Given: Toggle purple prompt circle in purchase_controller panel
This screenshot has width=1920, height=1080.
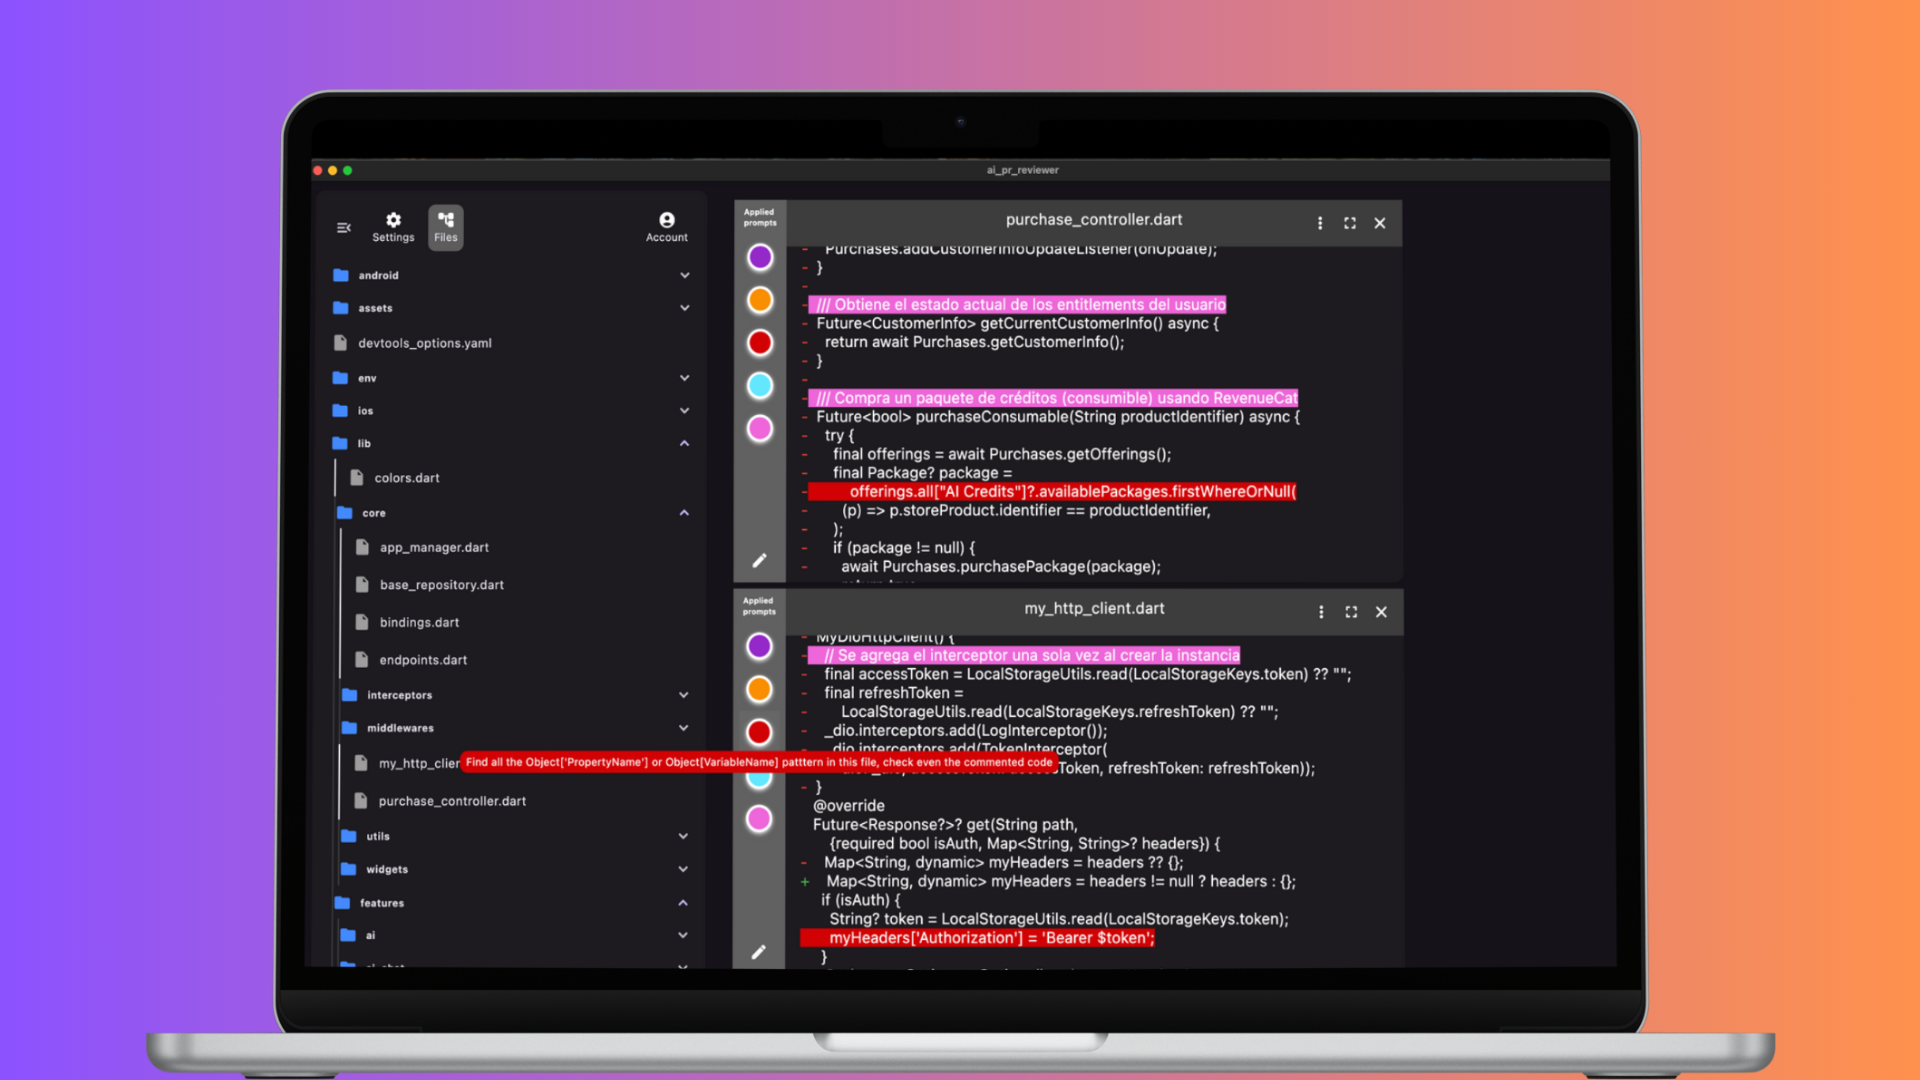Looking at the screenshot, I should coord(760,257).
